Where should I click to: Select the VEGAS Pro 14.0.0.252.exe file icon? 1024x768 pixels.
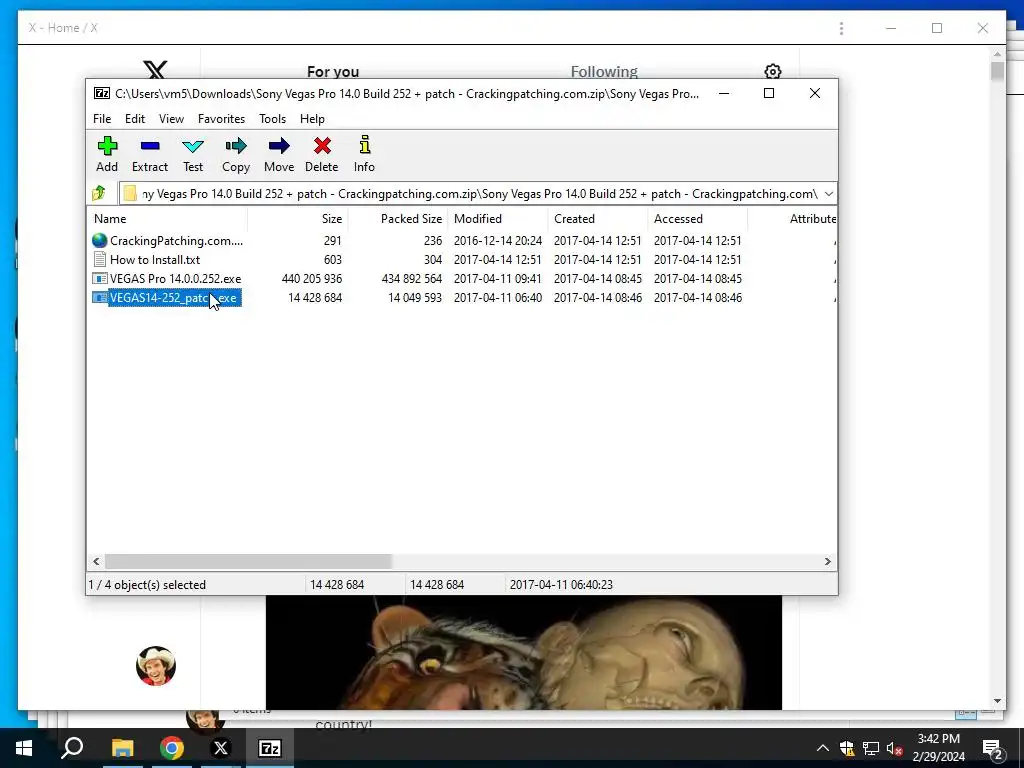[x=99, y=279]
